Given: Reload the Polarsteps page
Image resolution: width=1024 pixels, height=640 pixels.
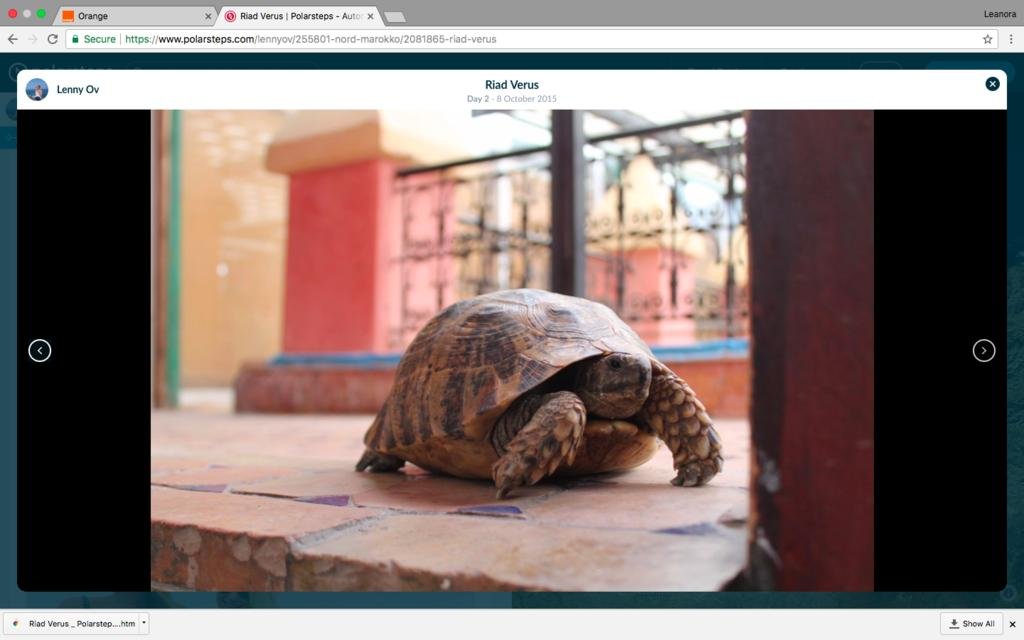Looking at the screenshot, I should 52,39.
